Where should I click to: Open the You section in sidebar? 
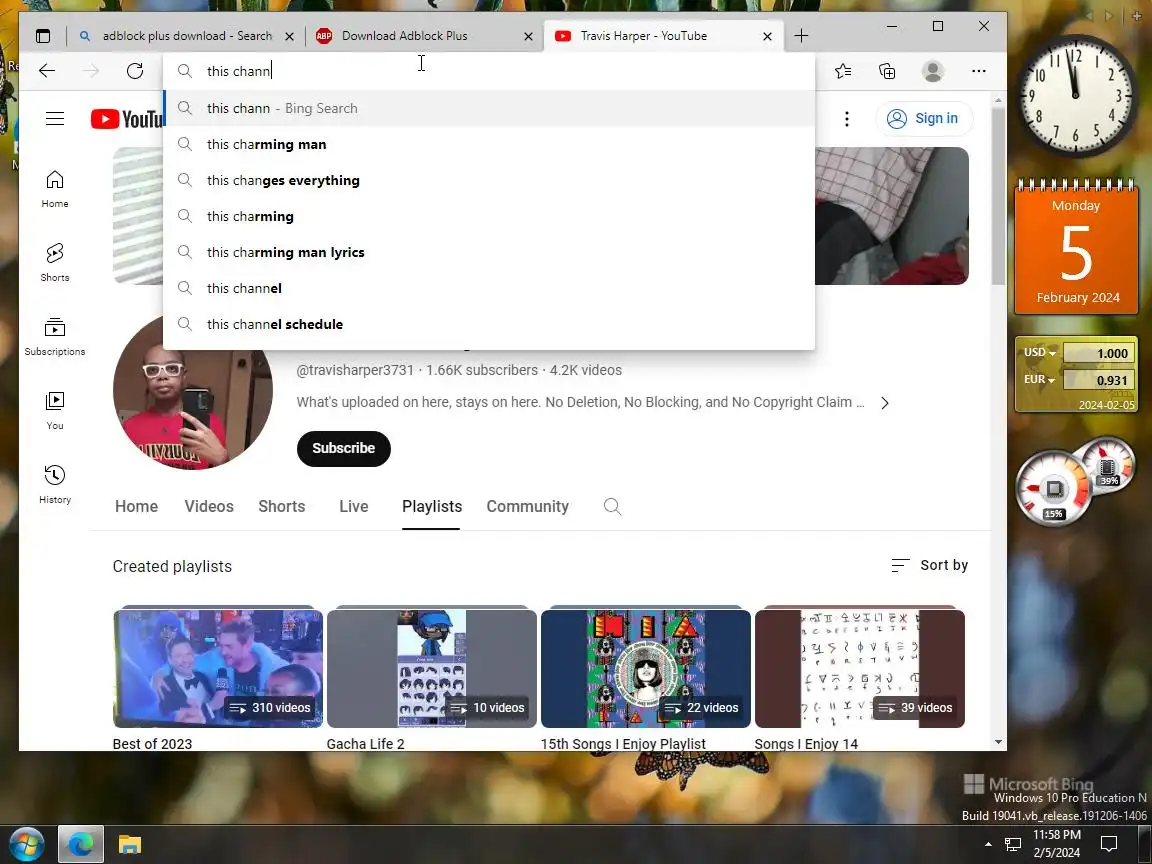[55, 410]
